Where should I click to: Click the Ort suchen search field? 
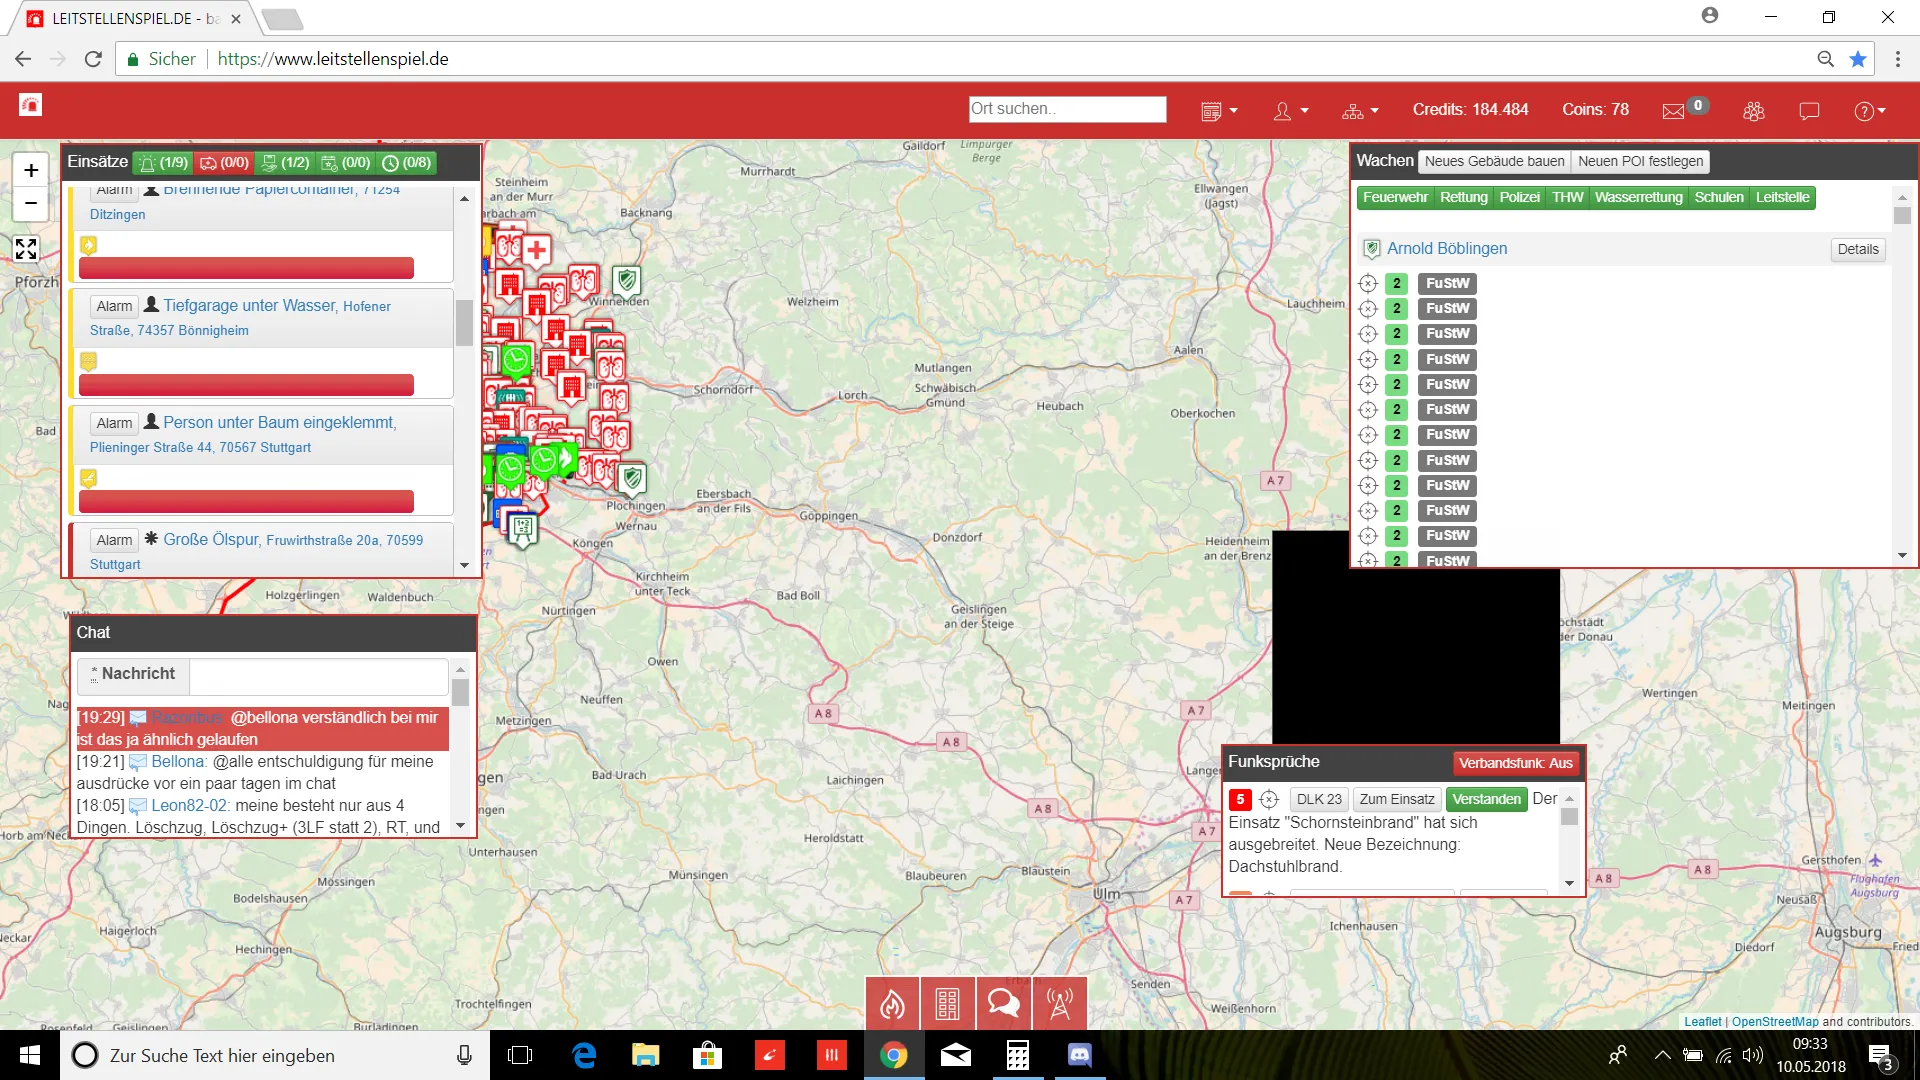[x=1067, y=109]
